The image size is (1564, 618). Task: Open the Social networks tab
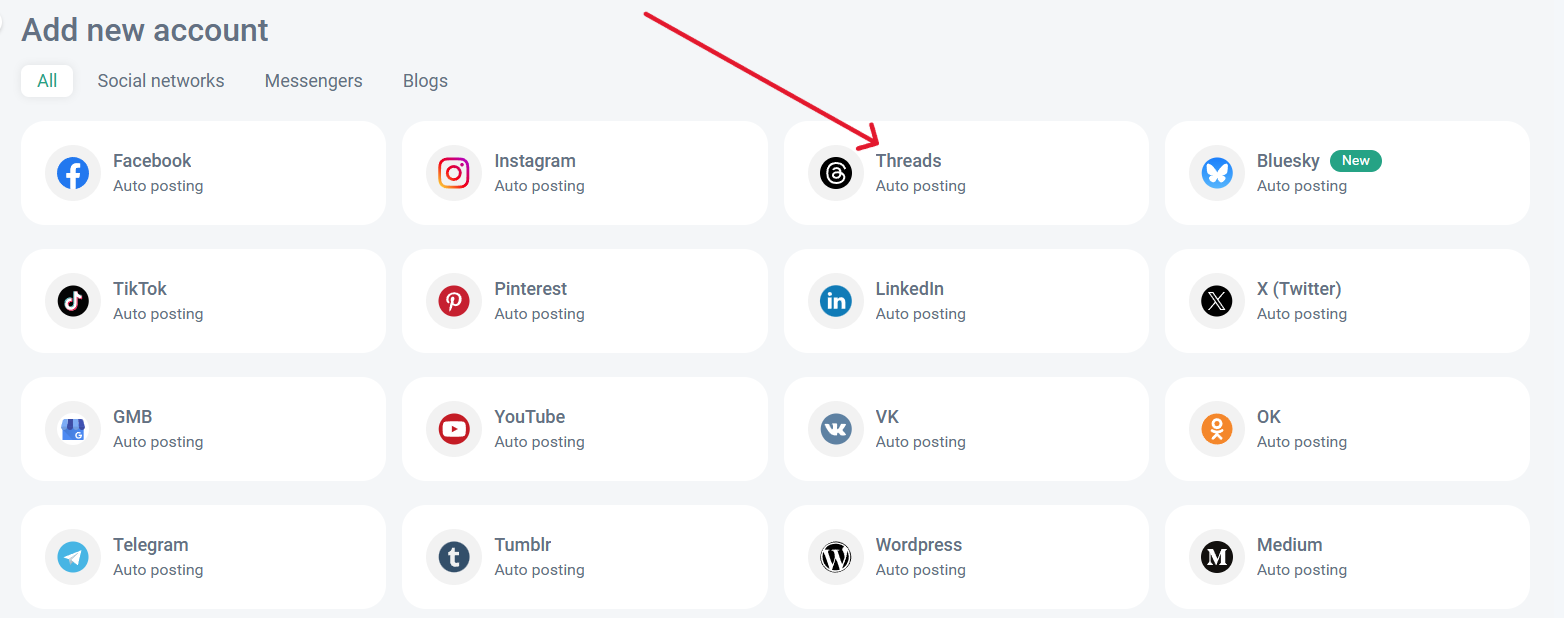click(161, 81)
